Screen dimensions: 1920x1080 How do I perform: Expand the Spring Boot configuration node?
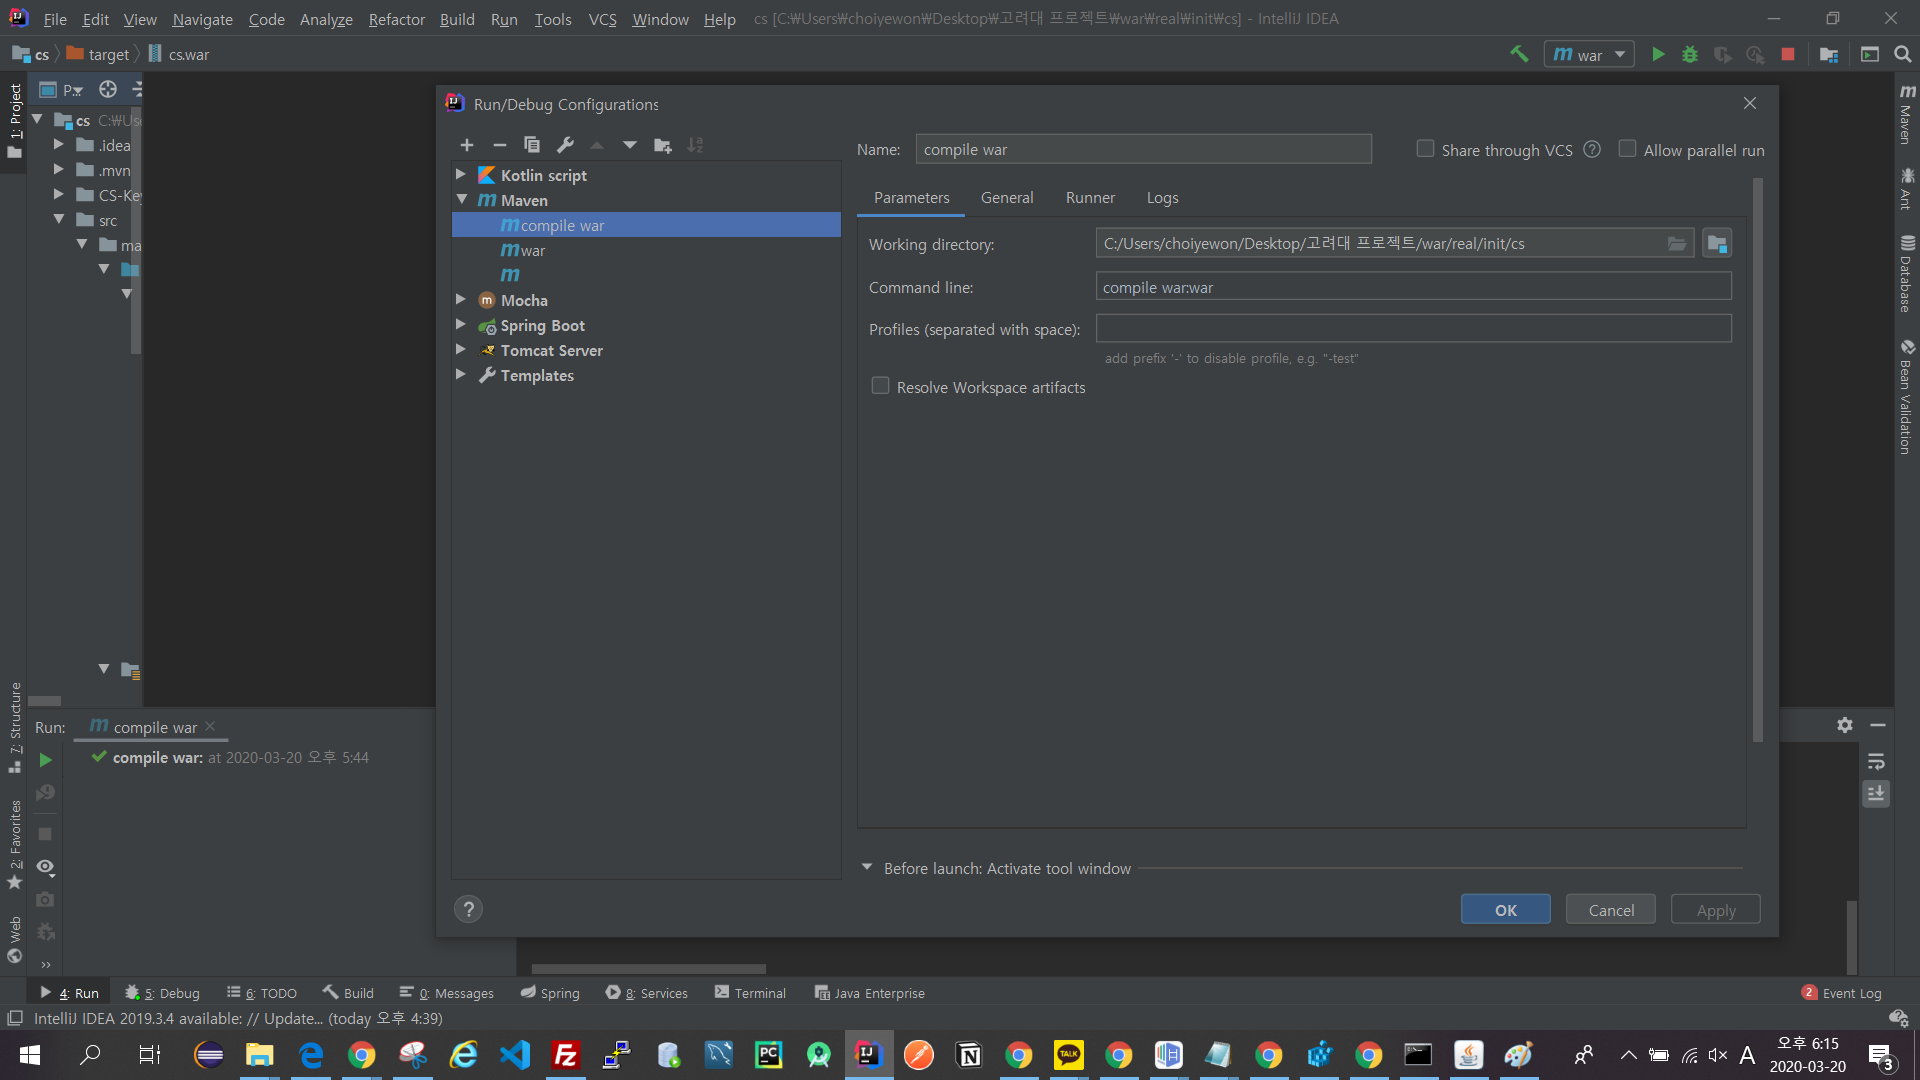click(x=461, y=325)
